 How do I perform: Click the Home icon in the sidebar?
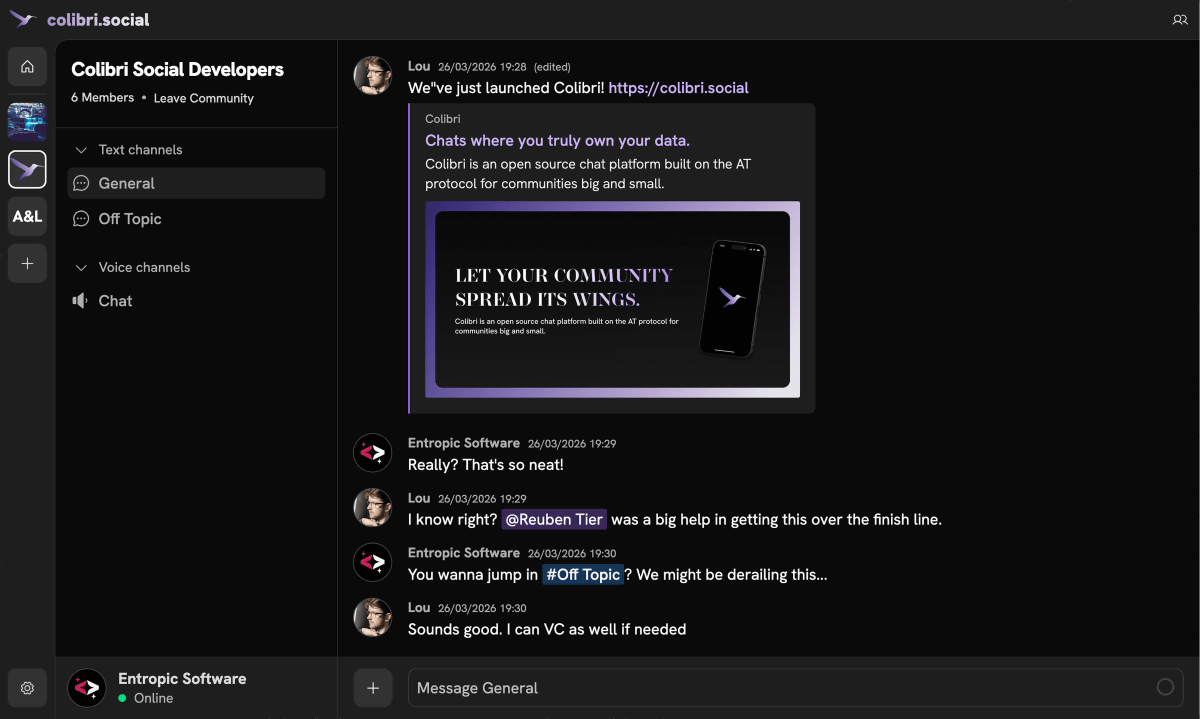coord(27,67)
